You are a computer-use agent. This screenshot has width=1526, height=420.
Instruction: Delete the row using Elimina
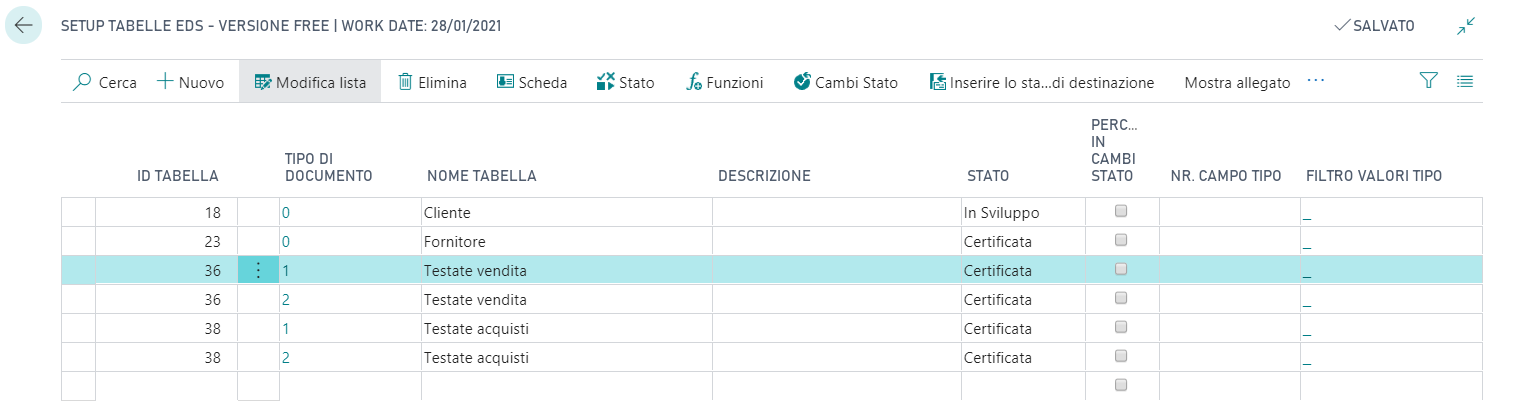click(x=432, y=83)
